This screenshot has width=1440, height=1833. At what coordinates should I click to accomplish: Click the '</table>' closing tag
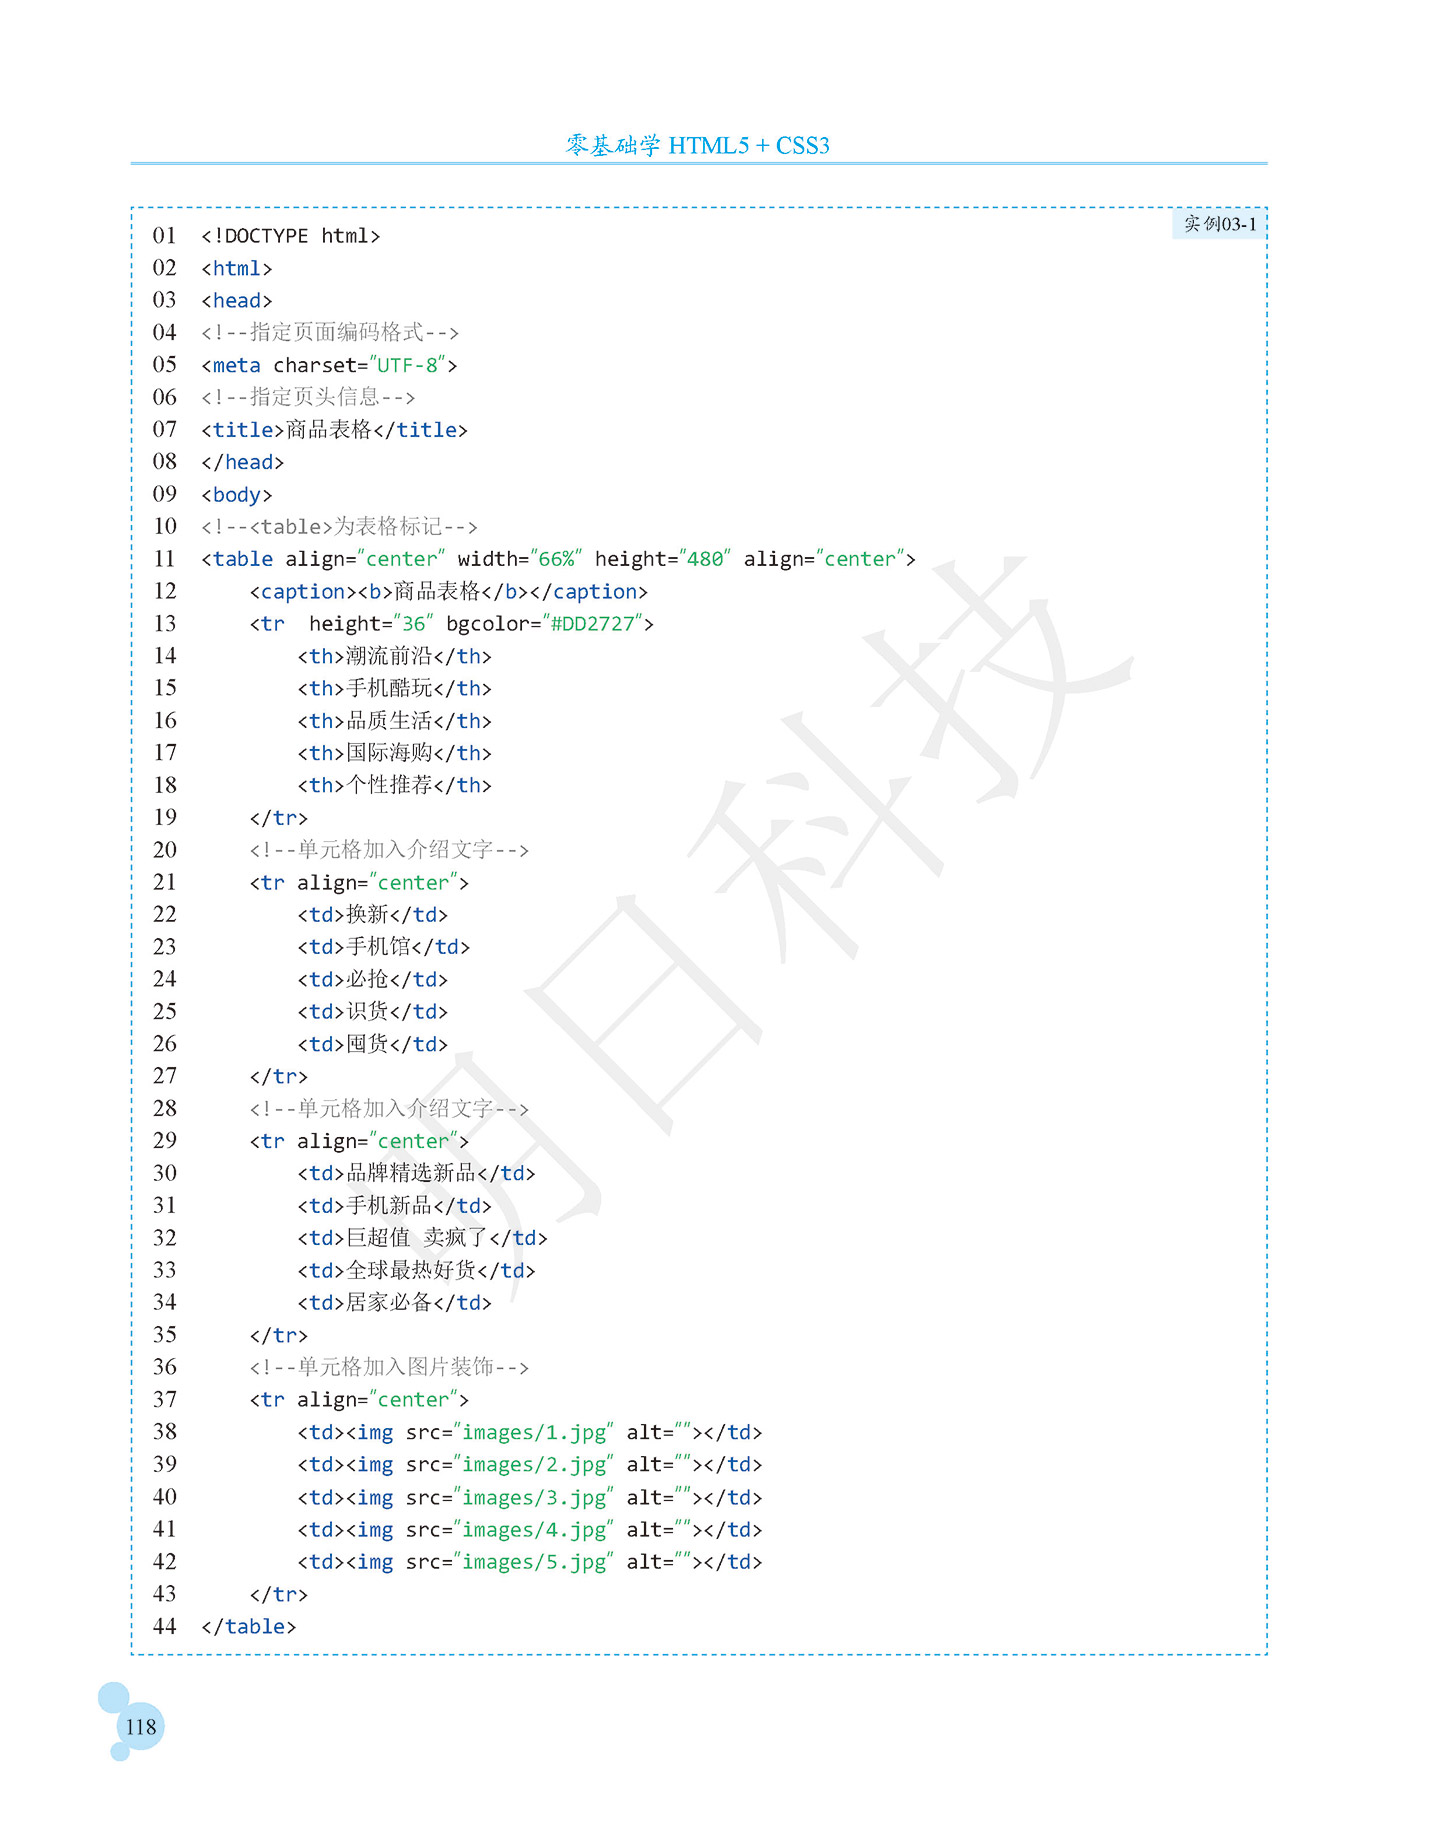[248, 1627]
